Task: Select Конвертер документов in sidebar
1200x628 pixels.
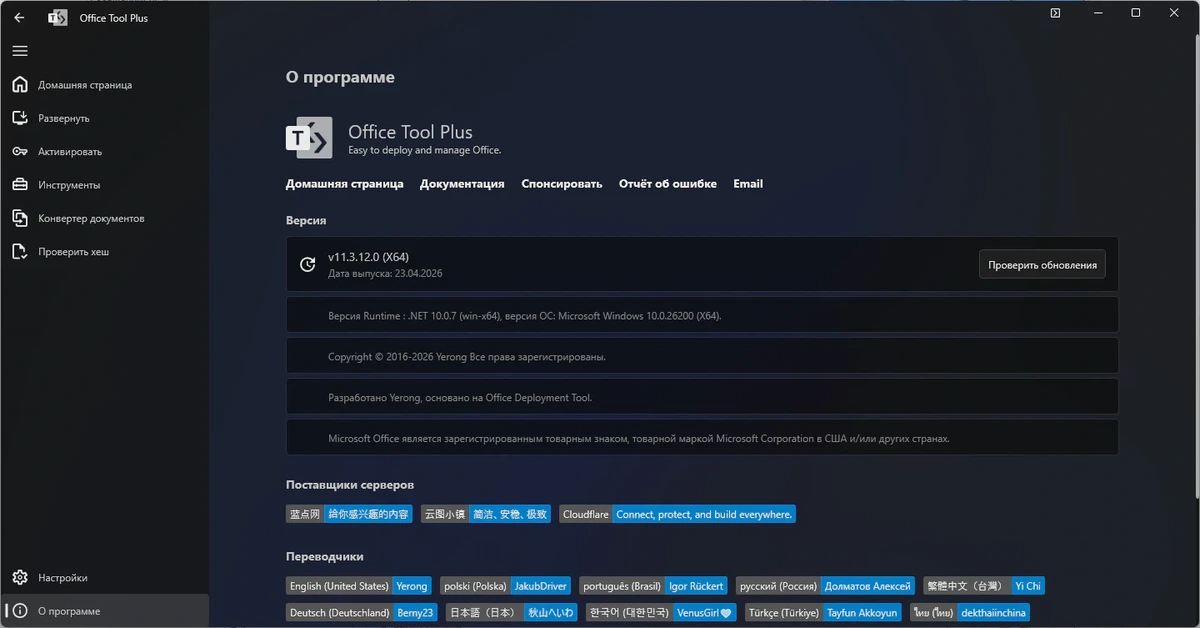Action: [x=104, y=218]
